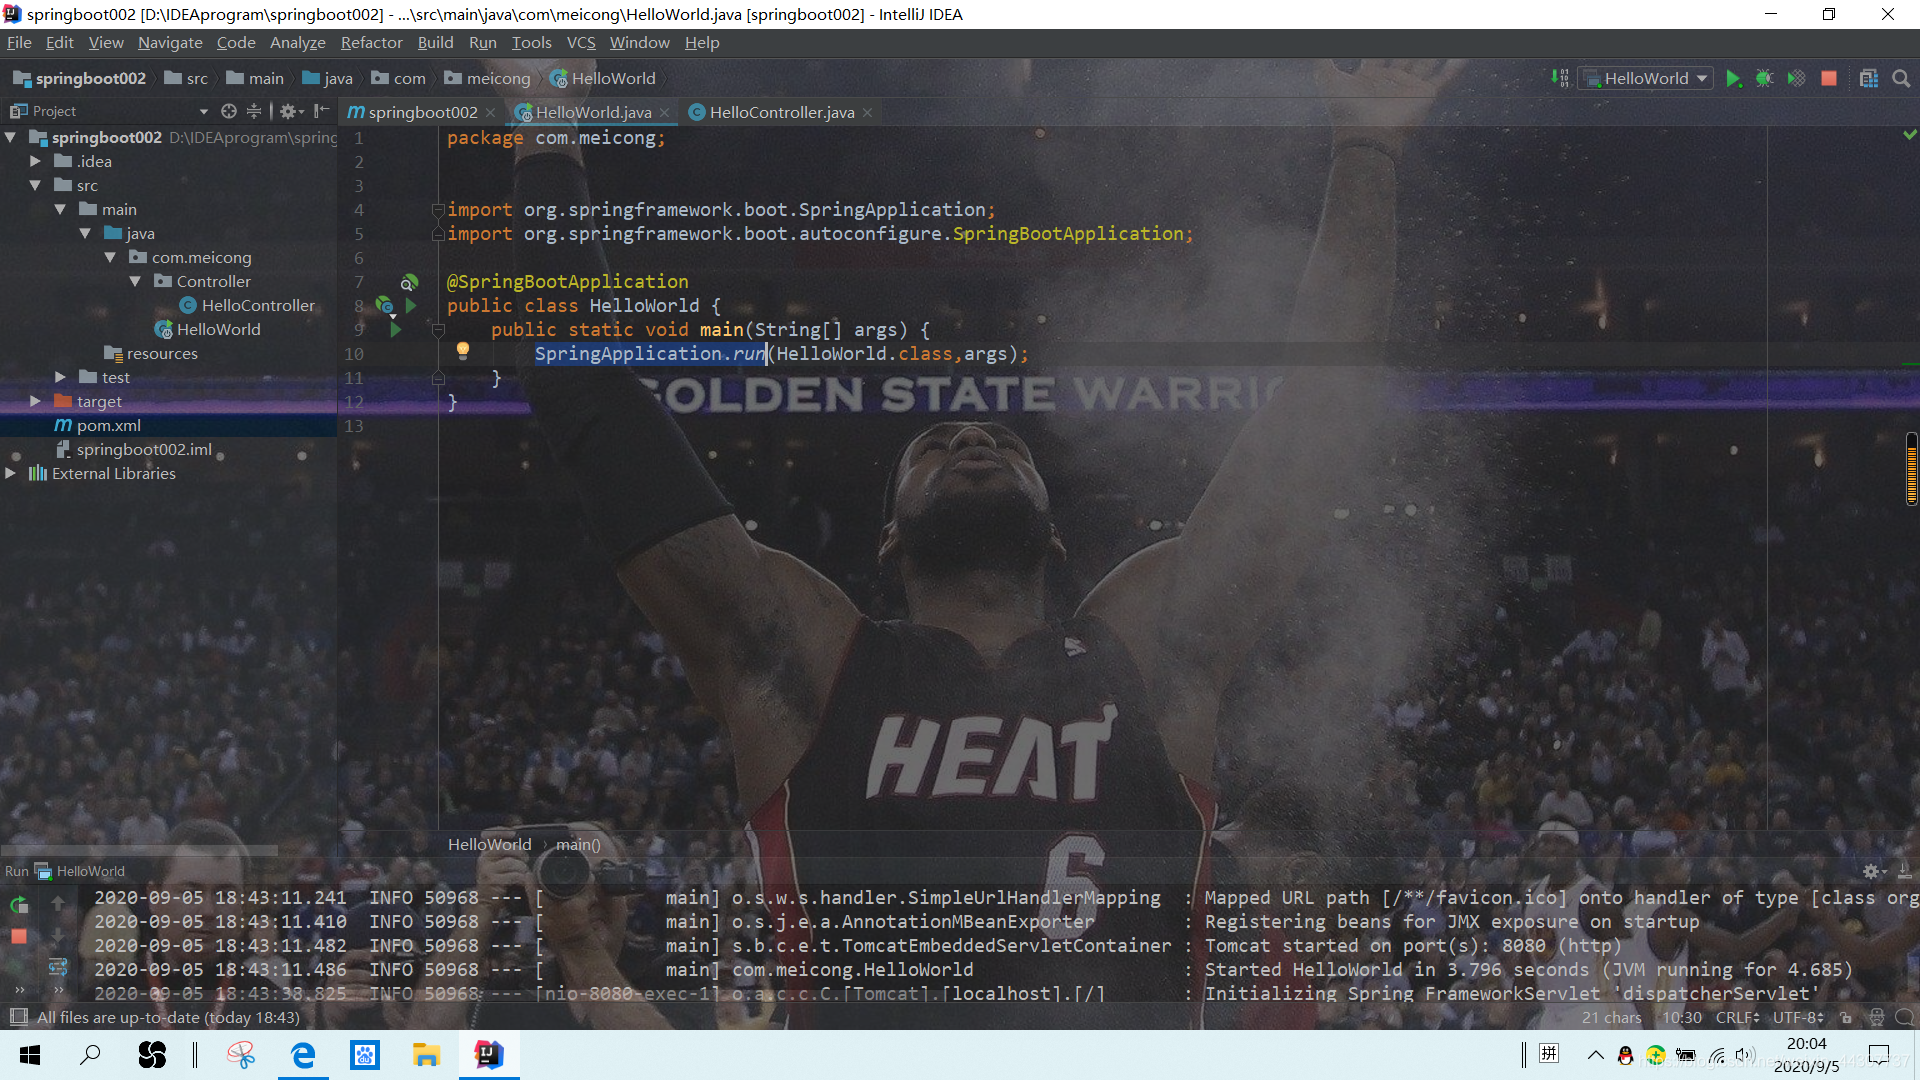The height and width of the screenshot is (1080, 1920).
Task: Collapse the src folder
Action: (36, 185)
